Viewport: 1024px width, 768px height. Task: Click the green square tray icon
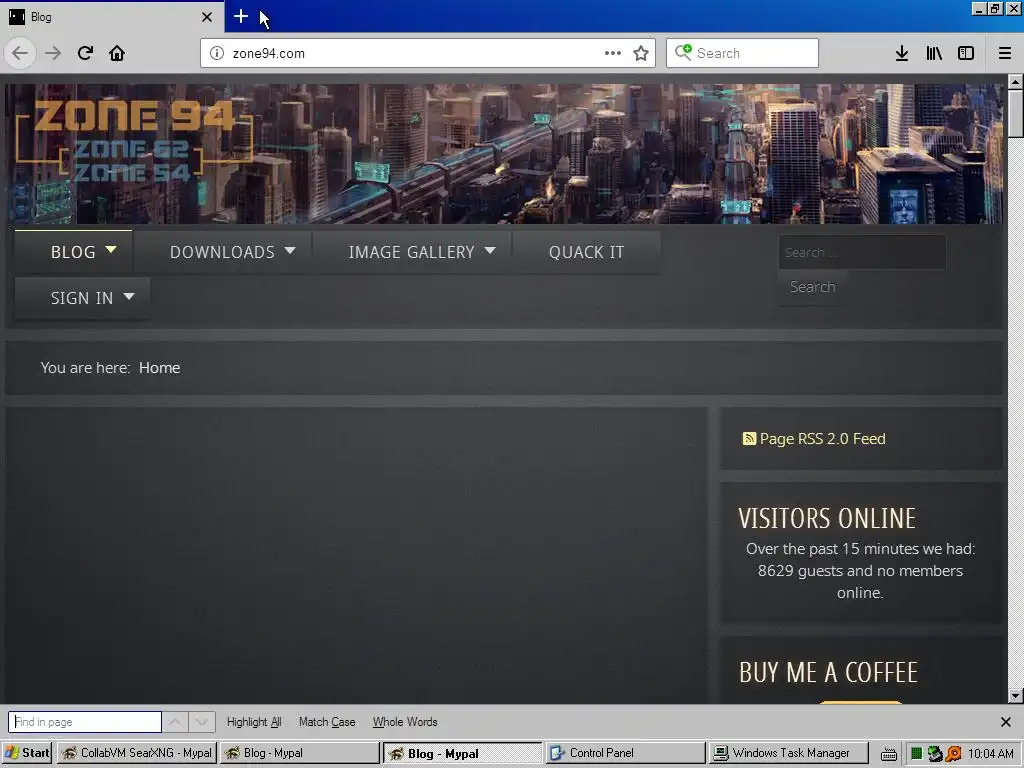coord(916,754)
